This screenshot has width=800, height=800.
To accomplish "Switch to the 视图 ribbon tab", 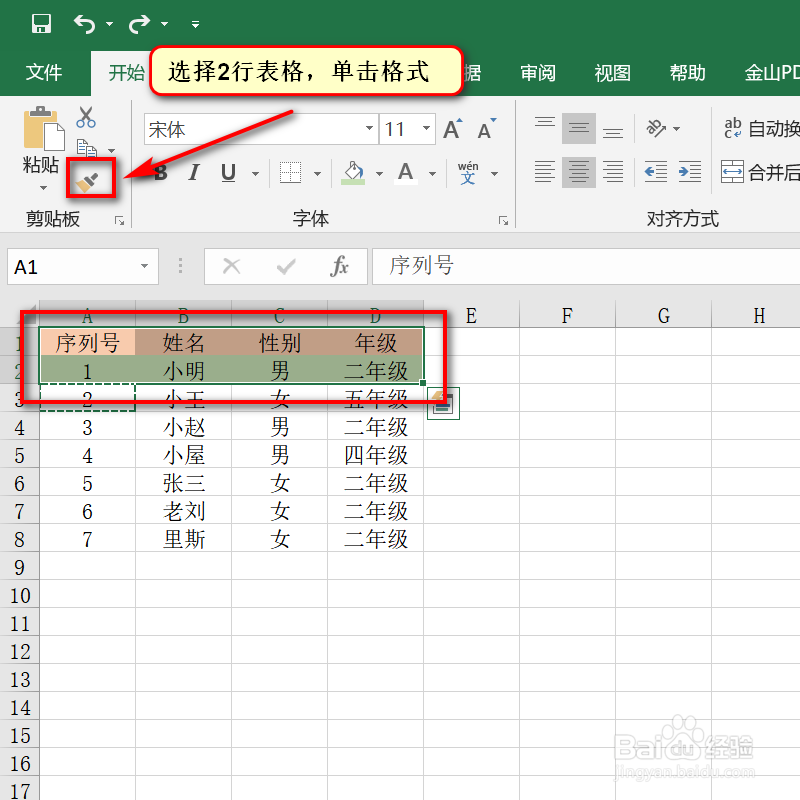I will click(x=612, y=72).
